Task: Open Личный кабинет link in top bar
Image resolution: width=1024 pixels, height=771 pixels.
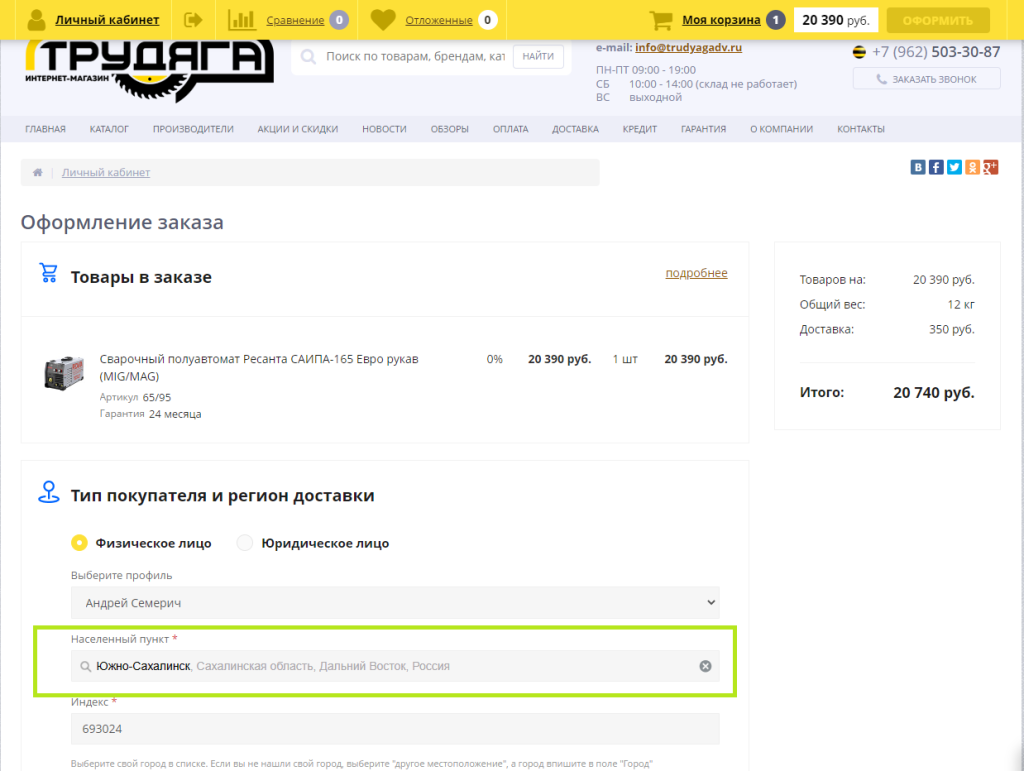Action: coord(107,20)
